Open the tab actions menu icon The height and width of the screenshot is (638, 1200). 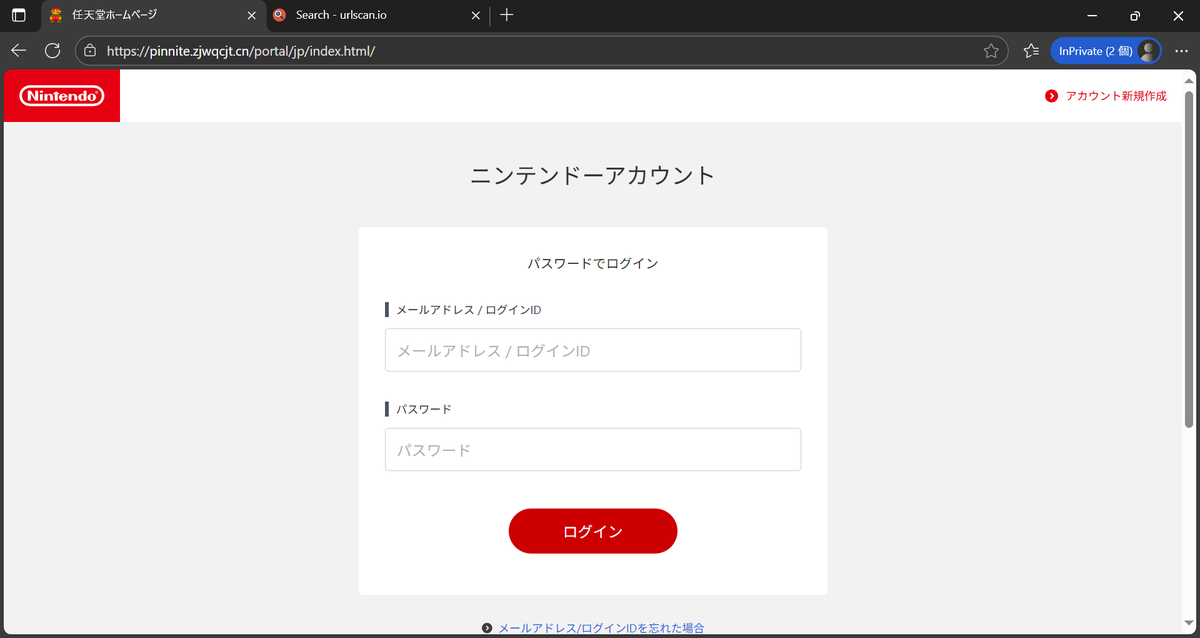[18, 15]
